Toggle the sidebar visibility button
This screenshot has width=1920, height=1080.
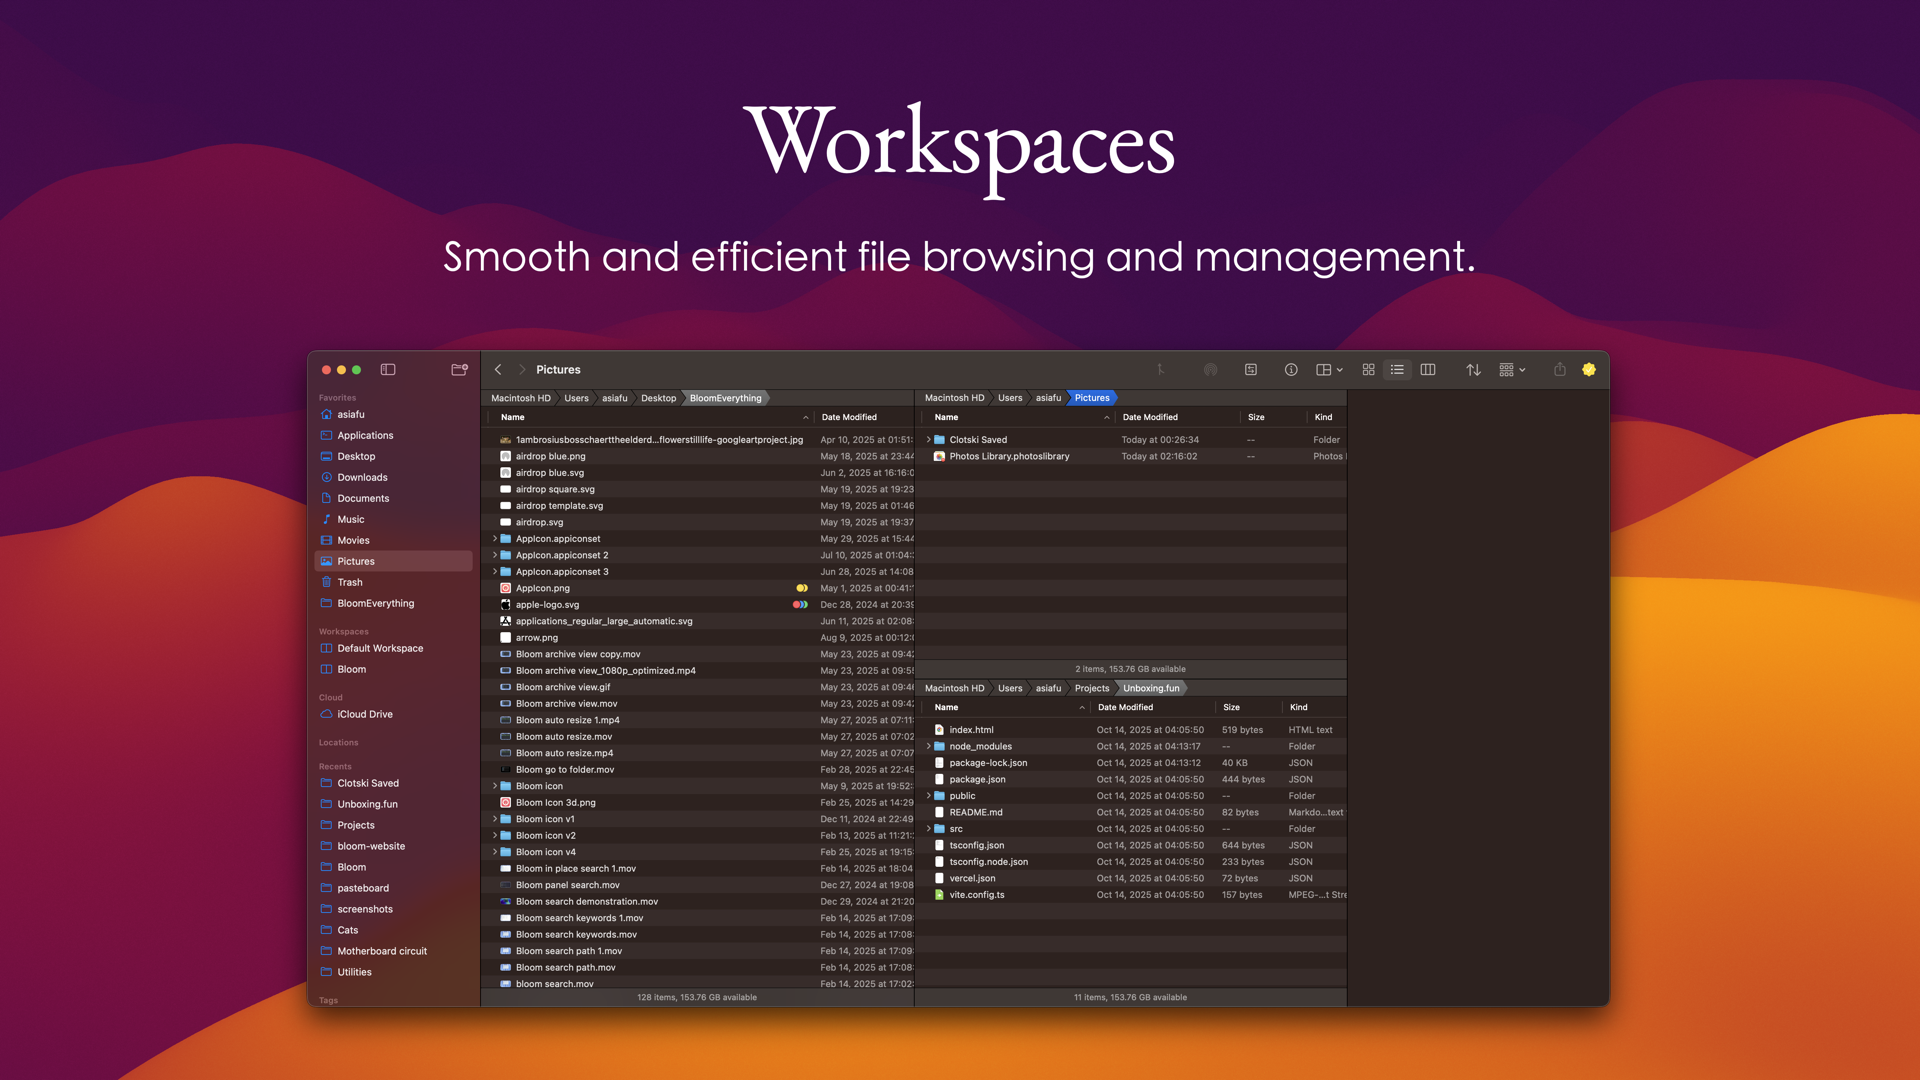click(x=388, y=370)
